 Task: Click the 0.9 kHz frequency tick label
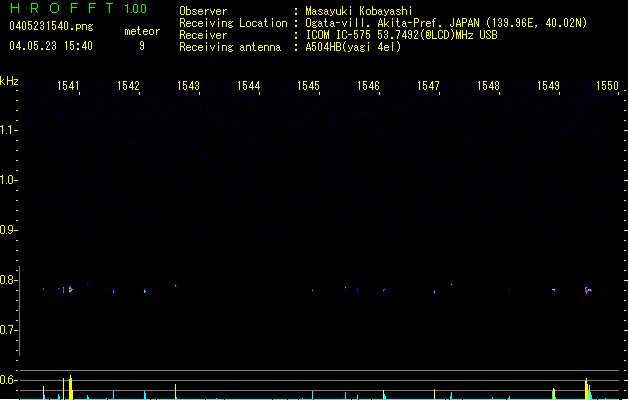pos(8,230)
